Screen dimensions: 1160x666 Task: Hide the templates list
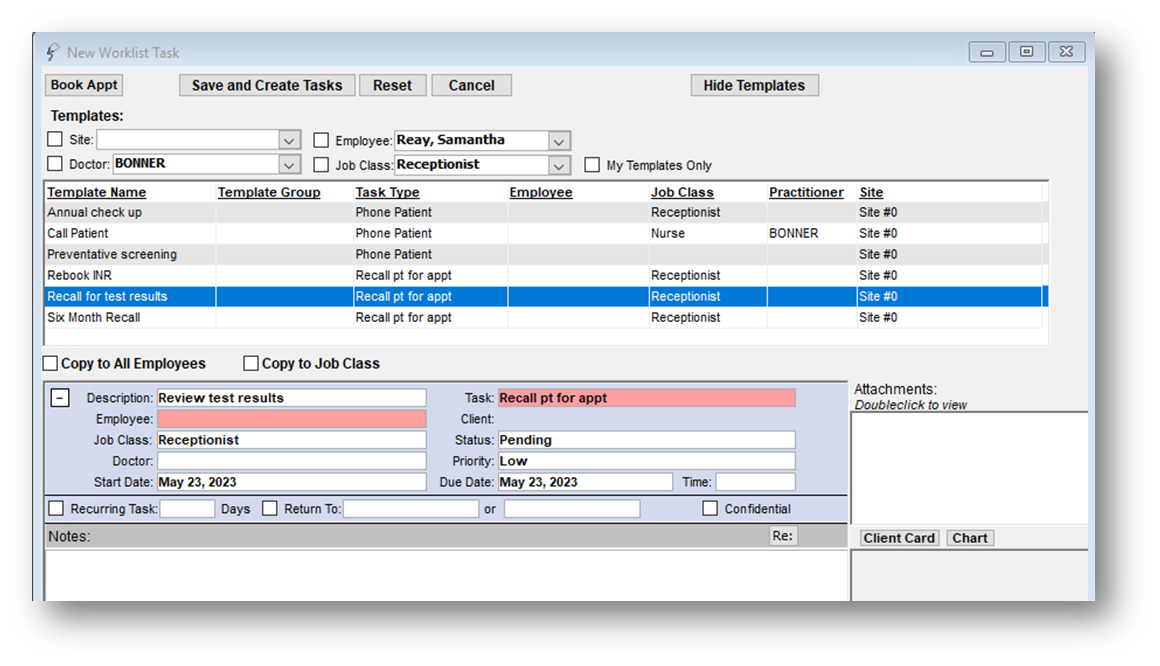click(754, 85)
